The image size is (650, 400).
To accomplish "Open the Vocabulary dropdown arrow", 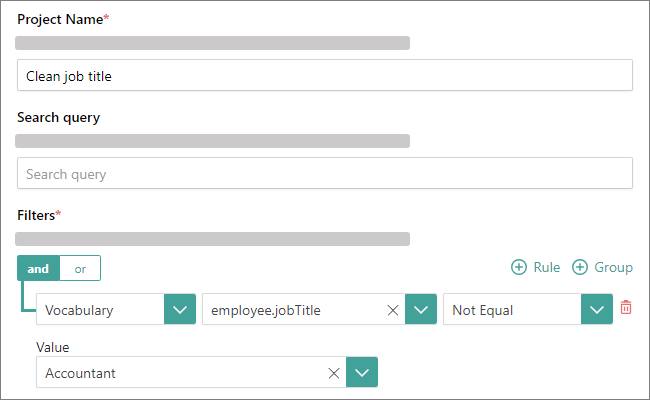I will point(179,310).
